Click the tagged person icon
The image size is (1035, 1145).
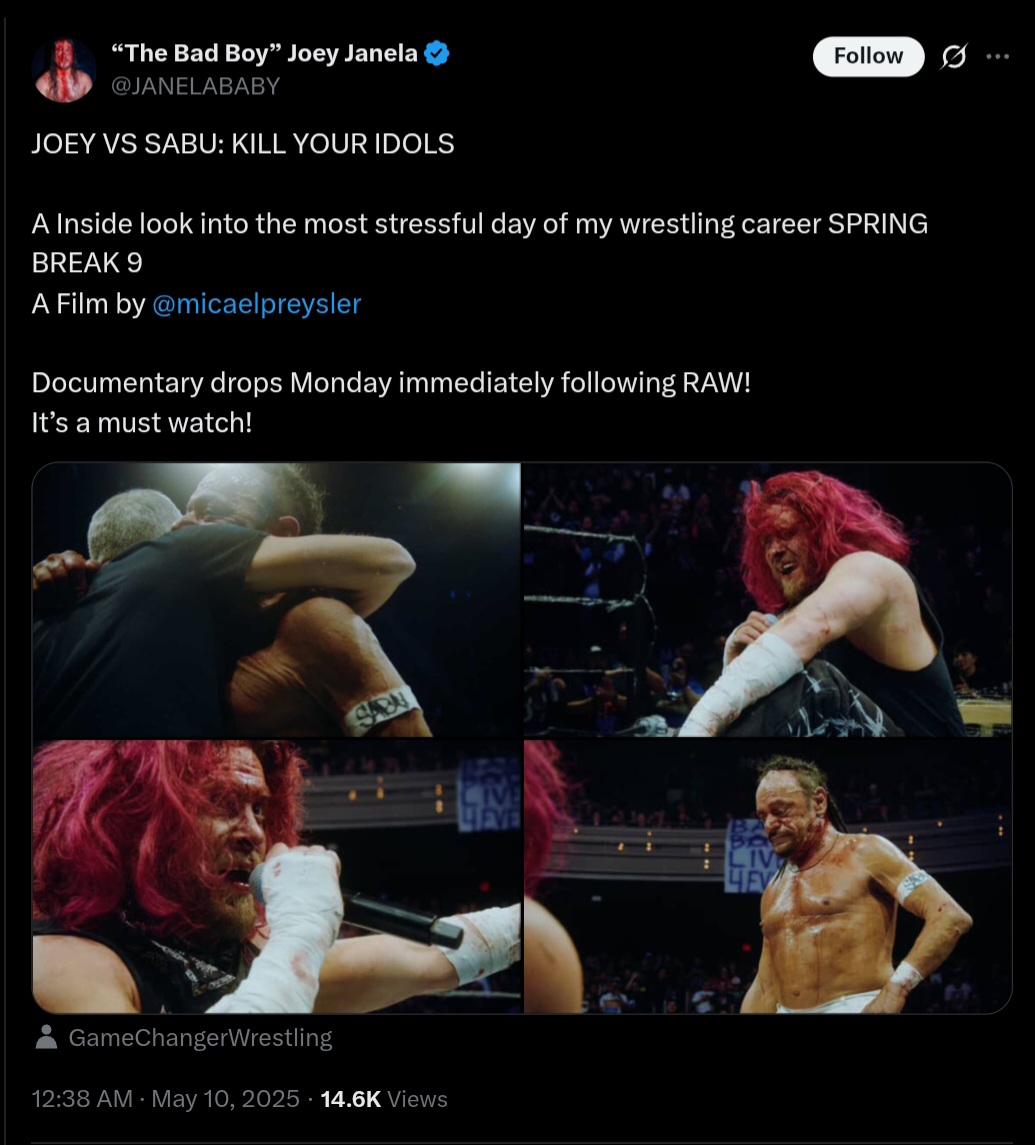pos(47,1038)
